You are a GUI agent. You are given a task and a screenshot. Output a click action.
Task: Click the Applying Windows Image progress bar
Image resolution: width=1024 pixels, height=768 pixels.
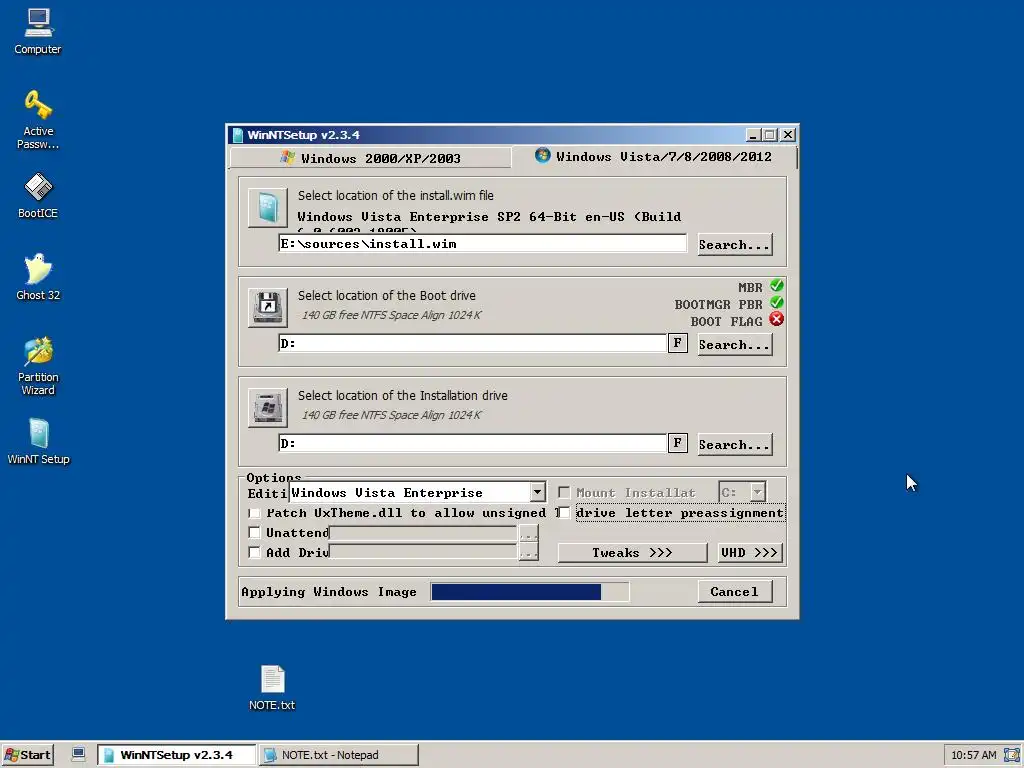point(530,592)
